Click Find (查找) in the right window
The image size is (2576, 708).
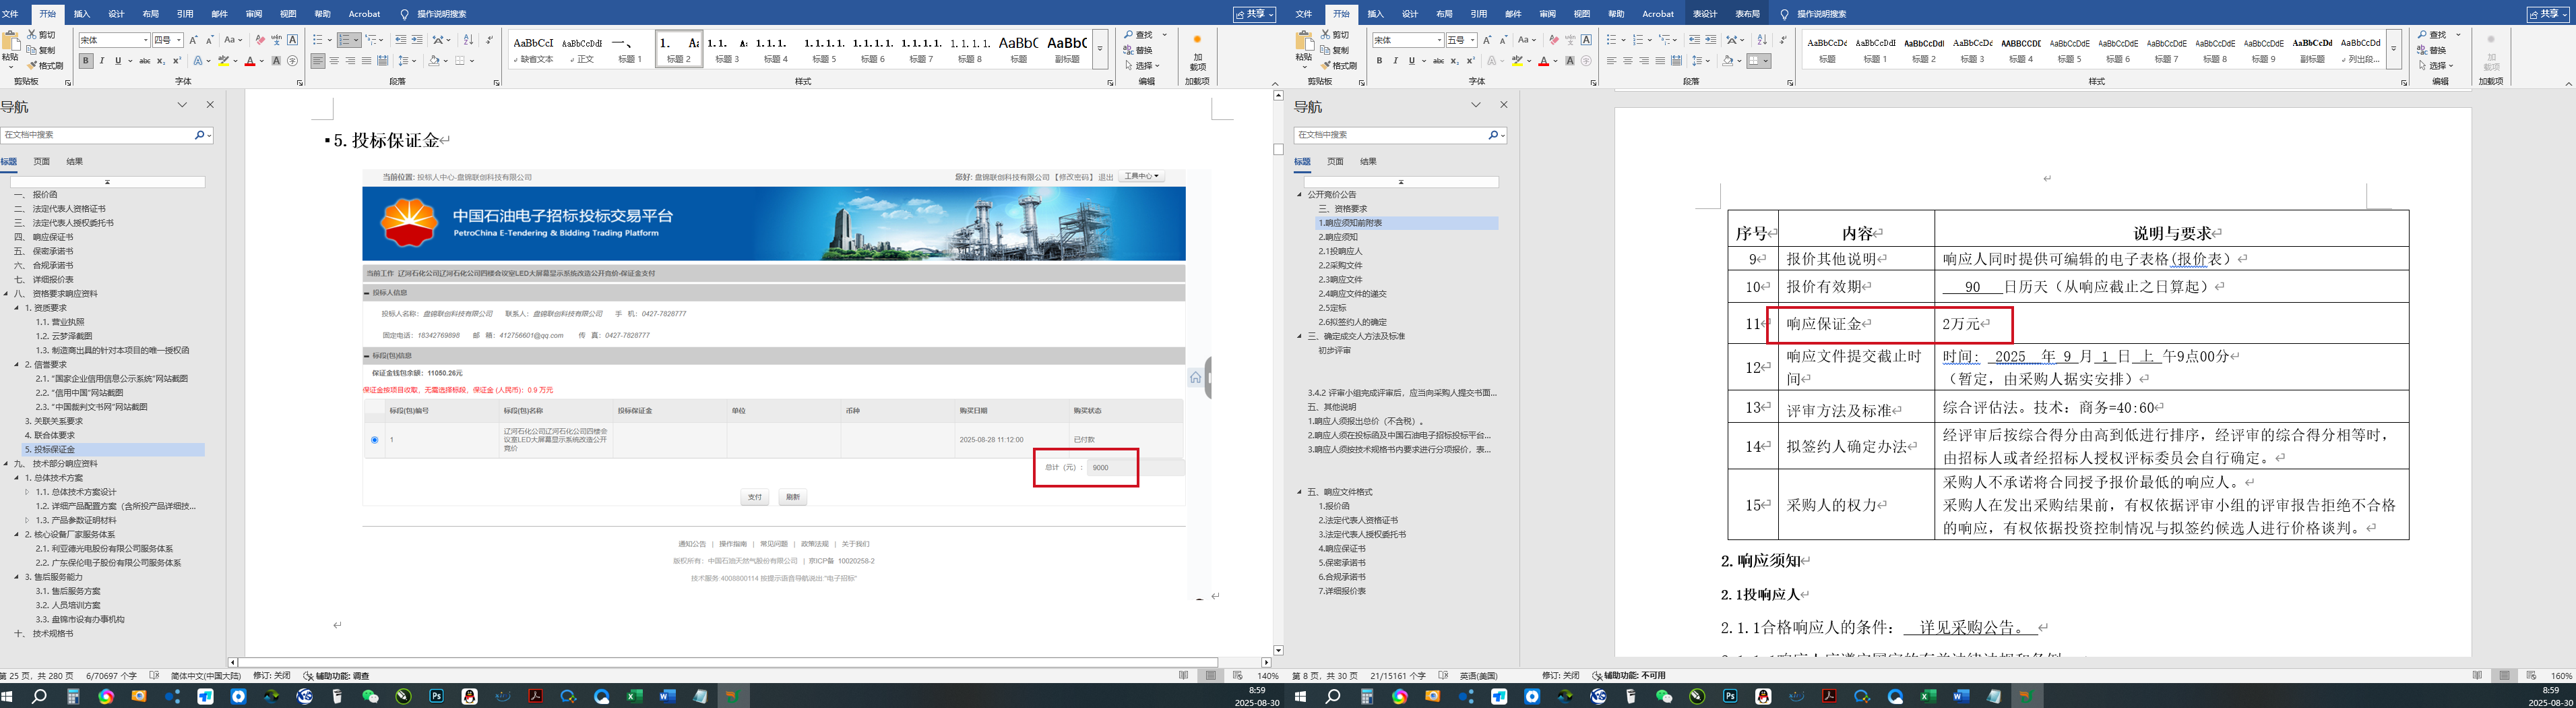tap(2432, 35)
